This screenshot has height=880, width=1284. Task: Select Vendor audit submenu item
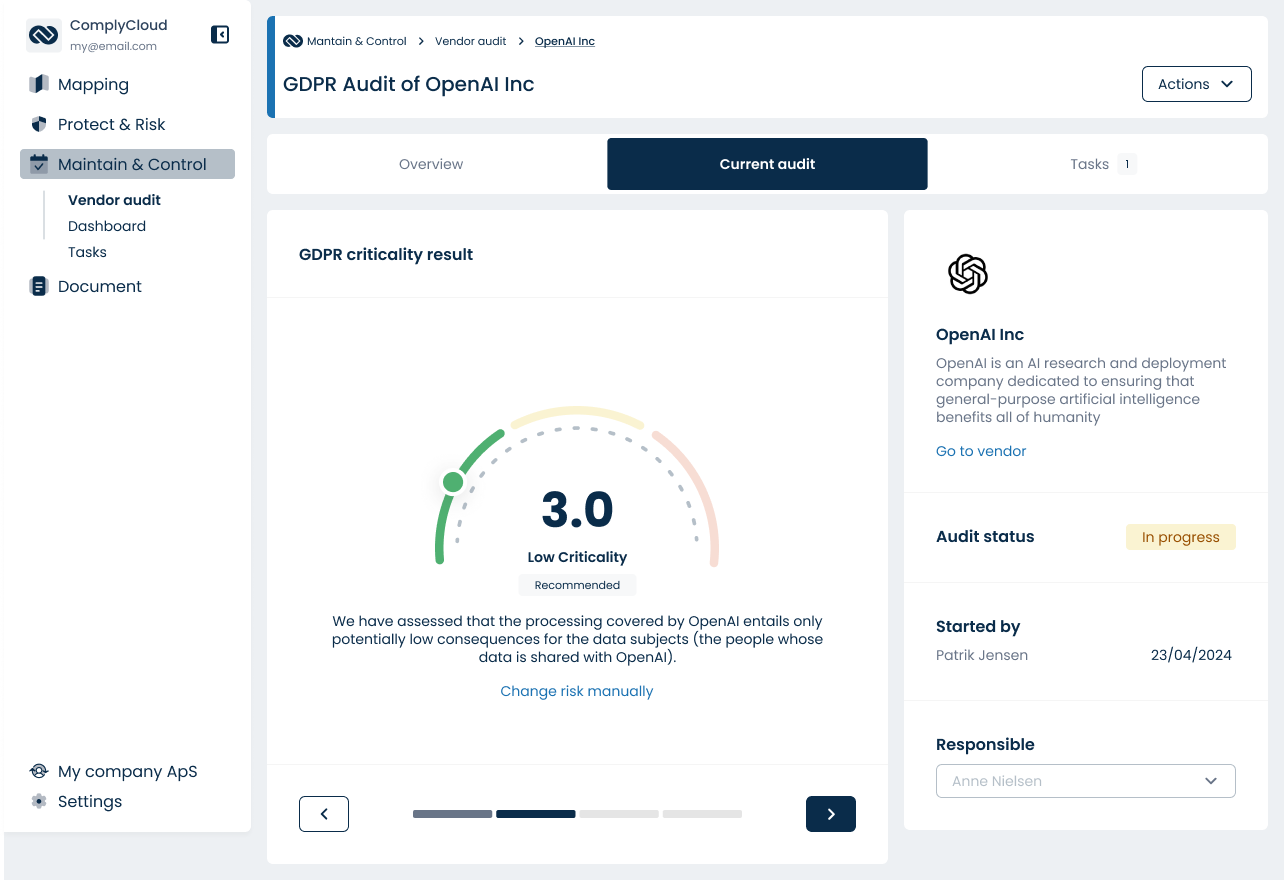coord(114,200)
